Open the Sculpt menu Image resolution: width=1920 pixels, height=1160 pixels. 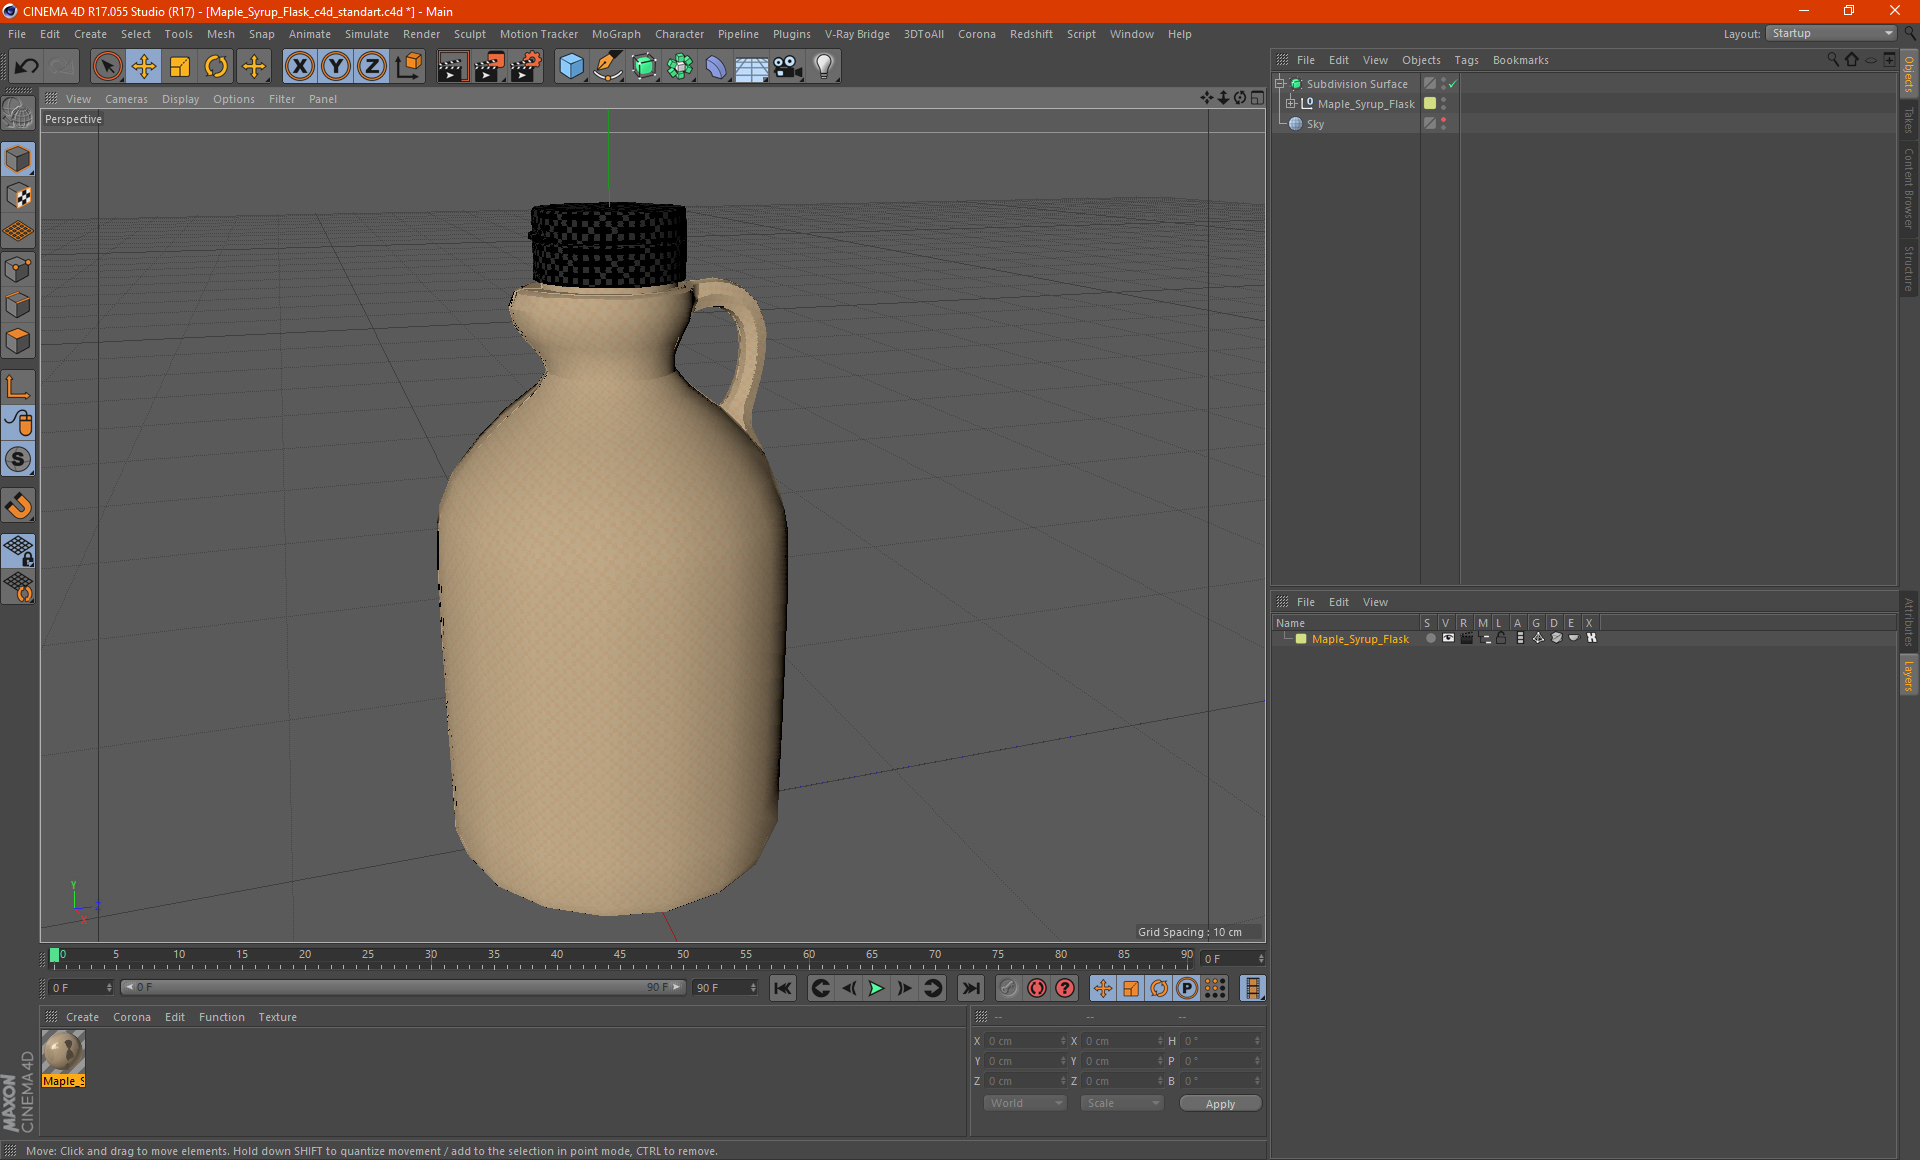469,34
